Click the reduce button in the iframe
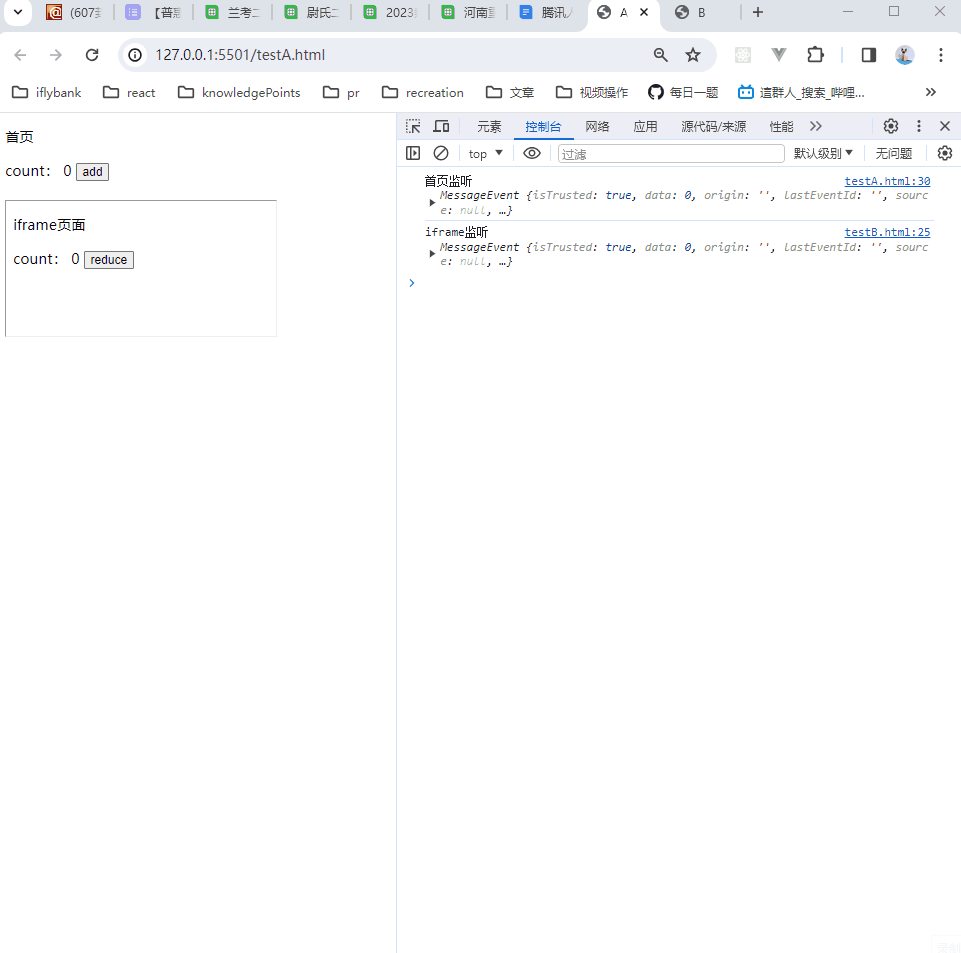961x953 pixels. [108, 259]
